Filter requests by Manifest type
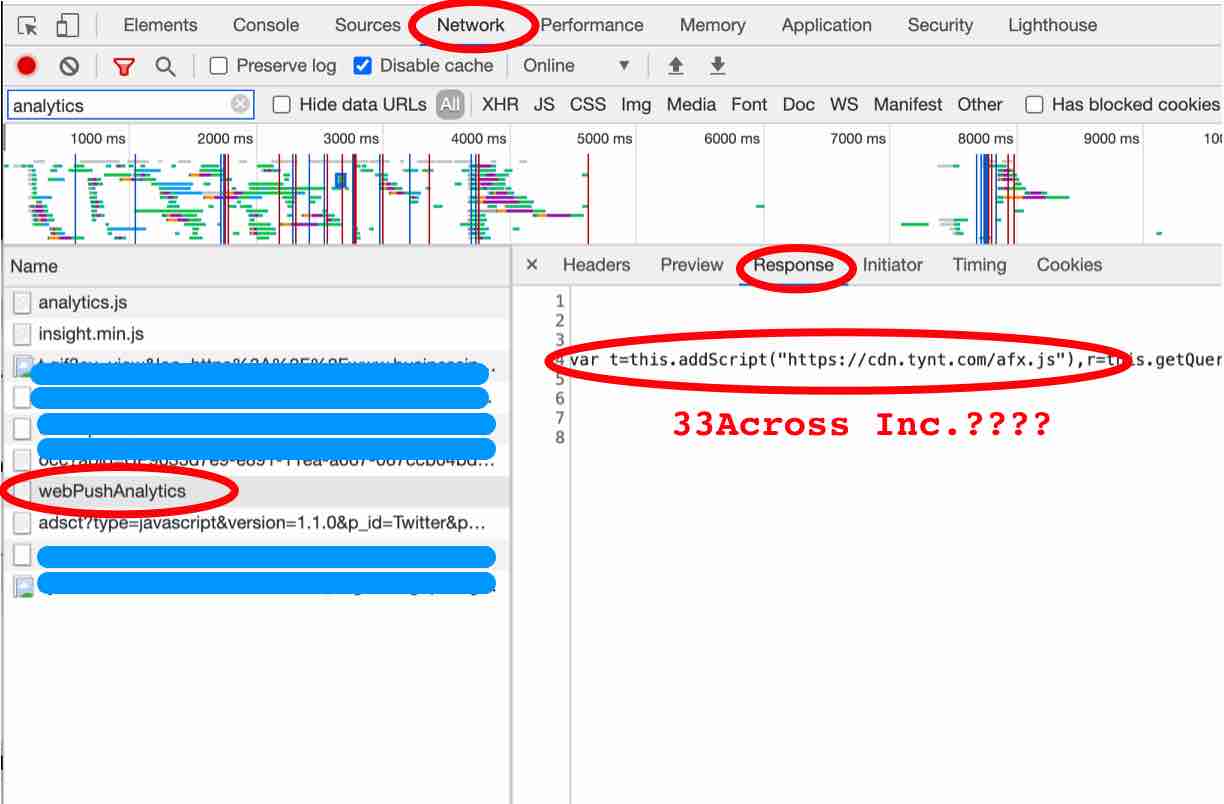 [x=909, y=104]
